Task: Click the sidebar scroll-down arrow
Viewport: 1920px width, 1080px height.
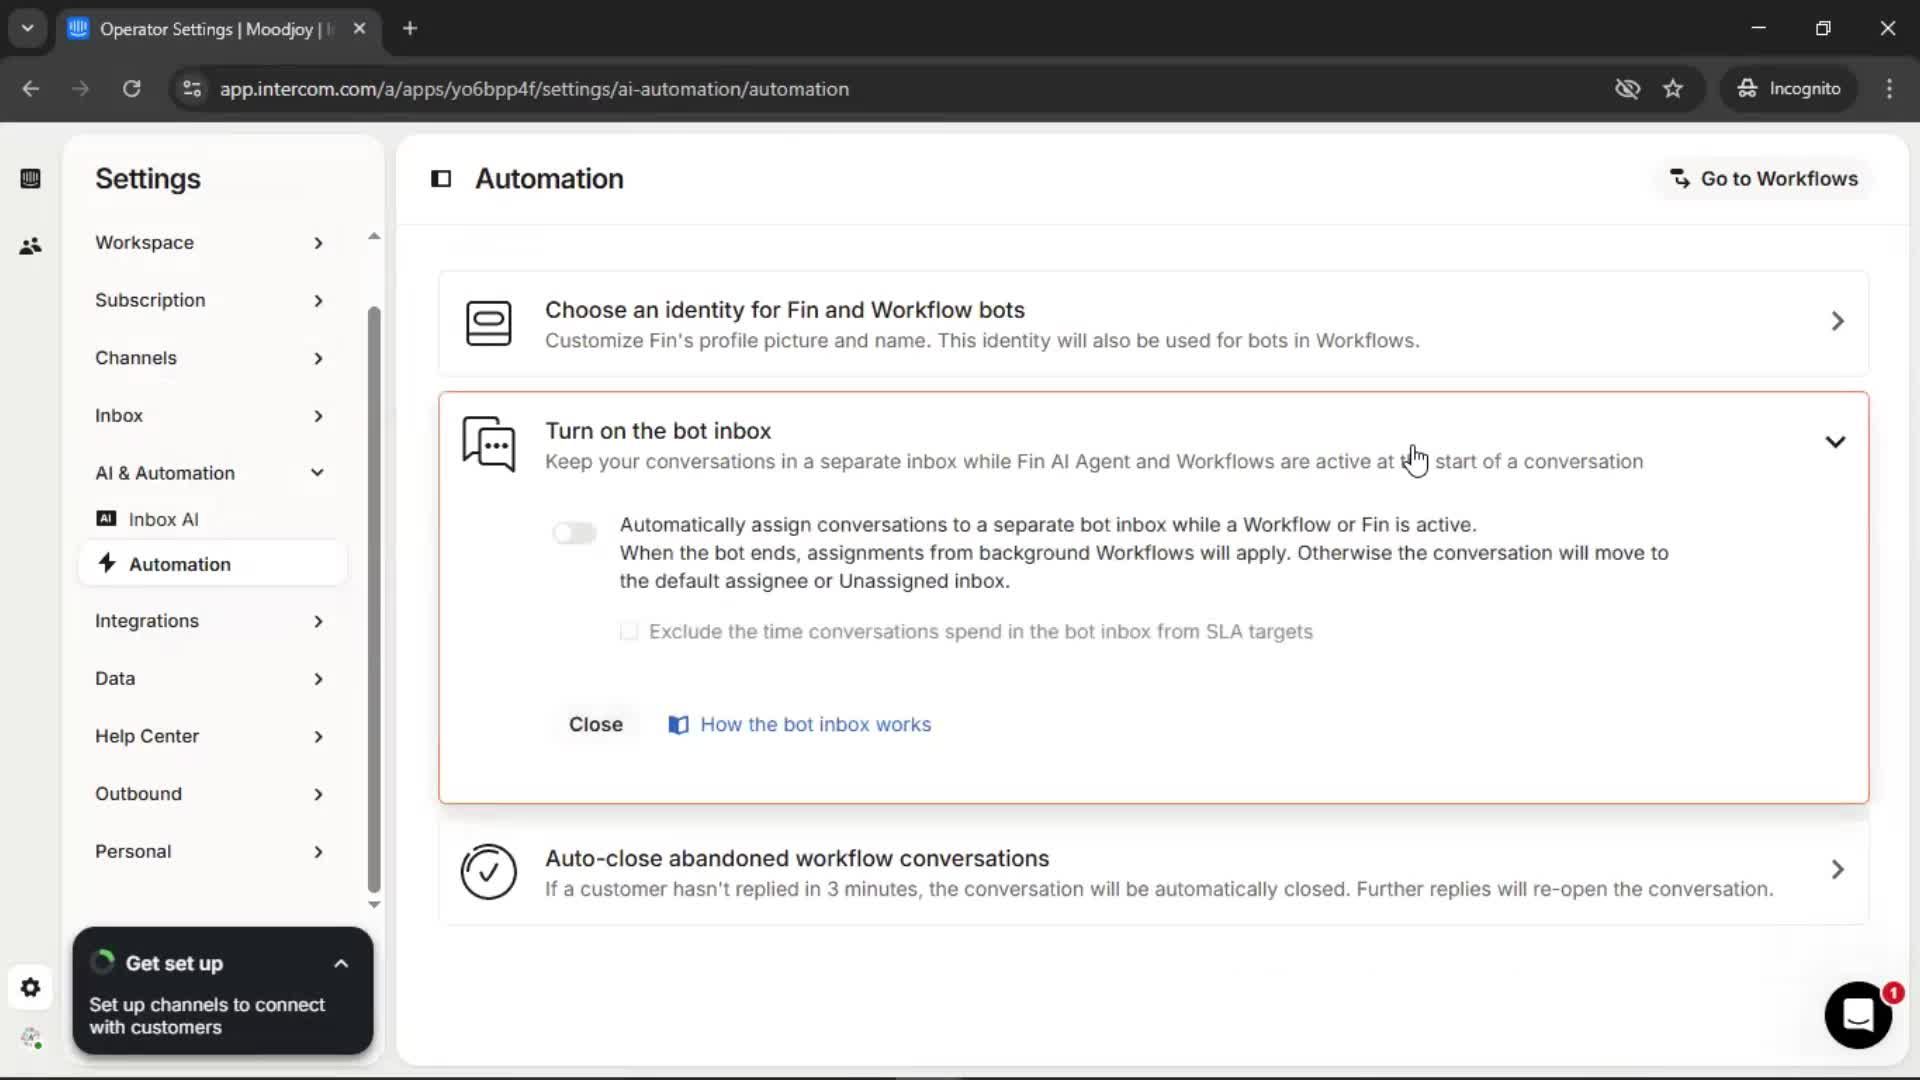Action: click(x=374, y=905)
